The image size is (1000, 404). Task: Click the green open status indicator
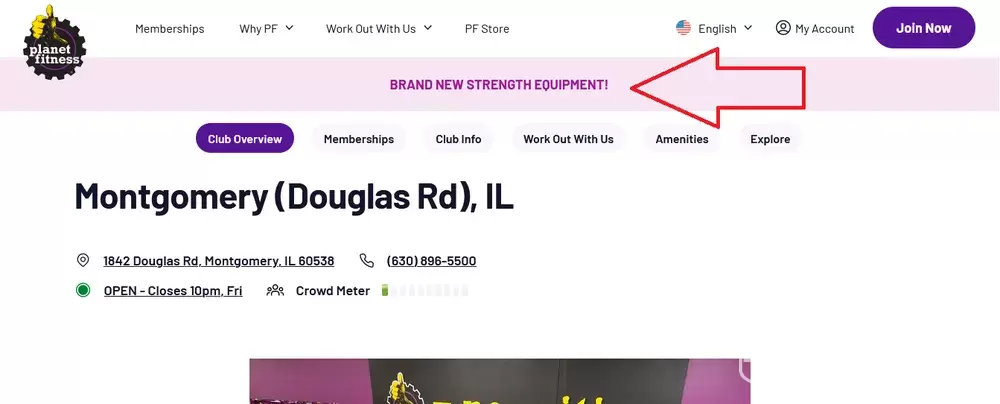(83, 290)
